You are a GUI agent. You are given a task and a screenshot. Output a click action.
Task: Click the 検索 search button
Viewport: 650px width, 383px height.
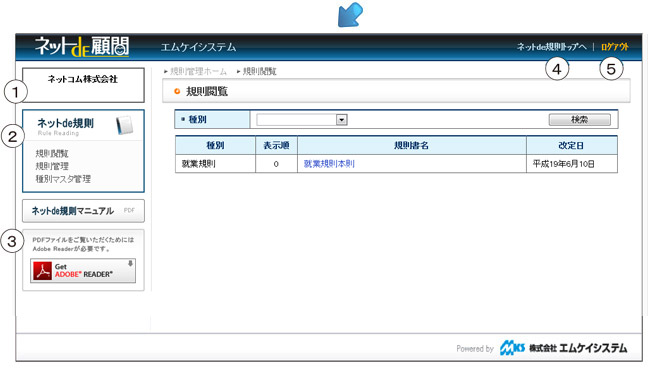click(x=580, y=120)
